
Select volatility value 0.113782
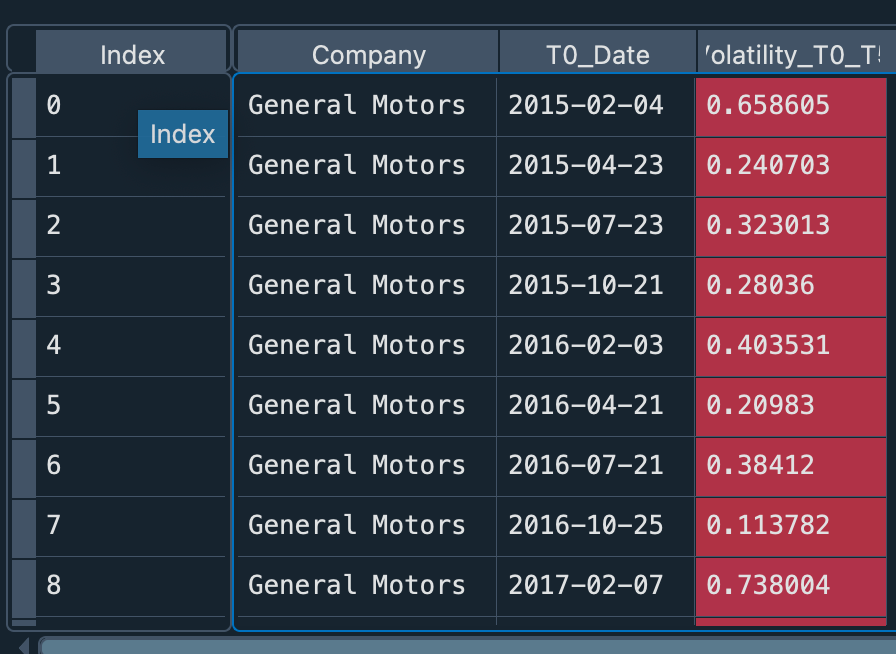point(790,526)
